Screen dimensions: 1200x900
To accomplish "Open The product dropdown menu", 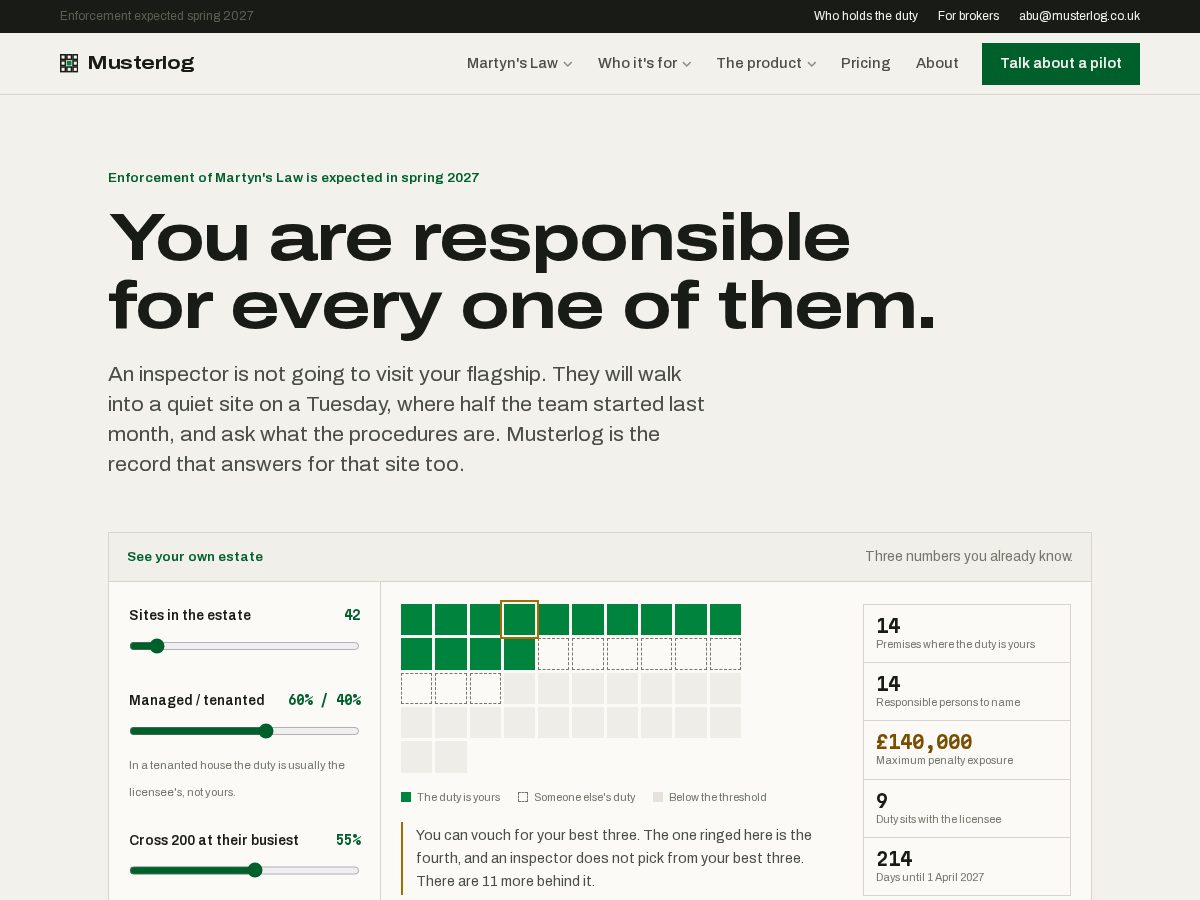I will point(766,63).
